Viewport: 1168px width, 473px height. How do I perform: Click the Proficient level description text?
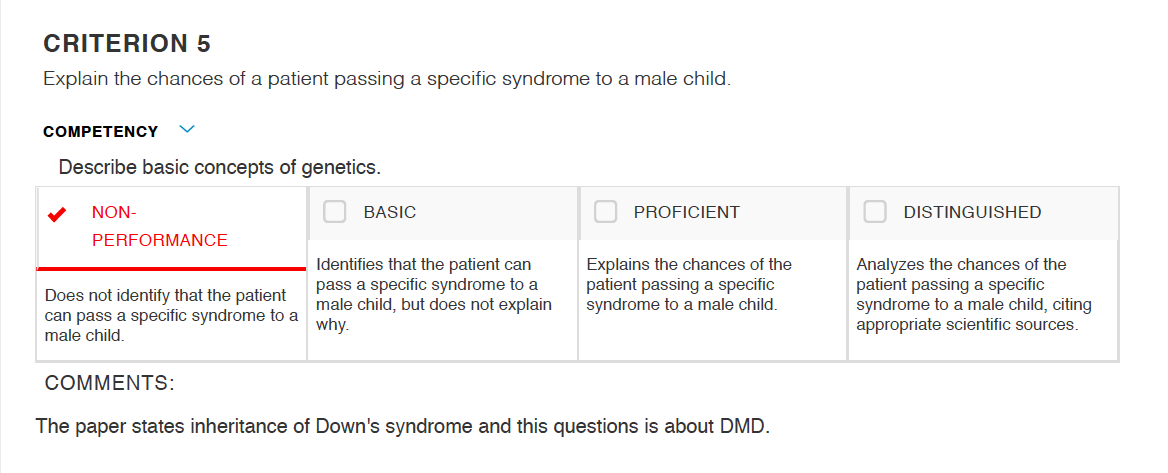[x=689, y=285]
